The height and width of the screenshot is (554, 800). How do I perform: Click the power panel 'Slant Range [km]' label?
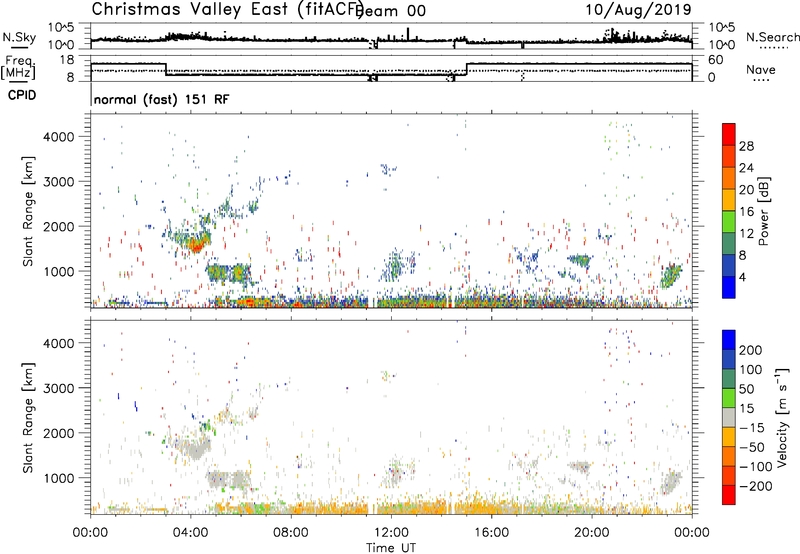click(x=28, y=211)
